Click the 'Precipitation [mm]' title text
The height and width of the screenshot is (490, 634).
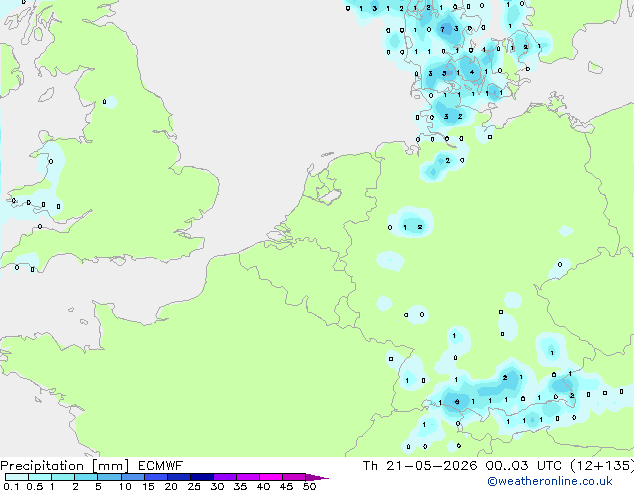[x=65, y=466]
